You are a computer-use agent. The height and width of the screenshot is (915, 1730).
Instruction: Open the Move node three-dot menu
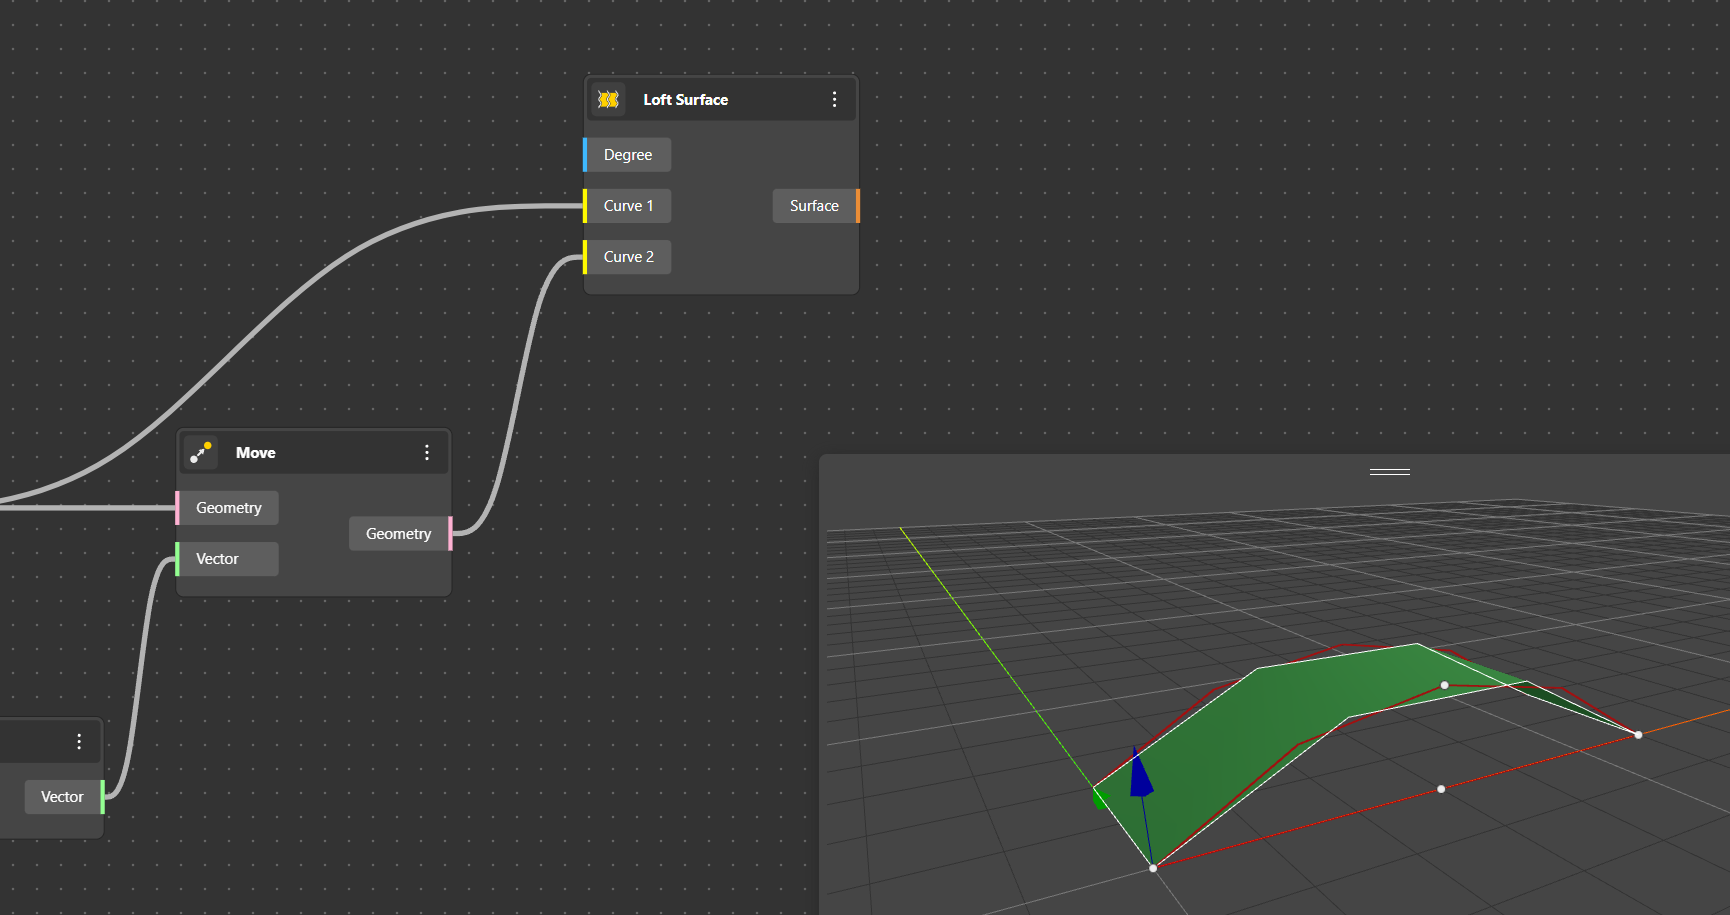(x=427, y=453)
